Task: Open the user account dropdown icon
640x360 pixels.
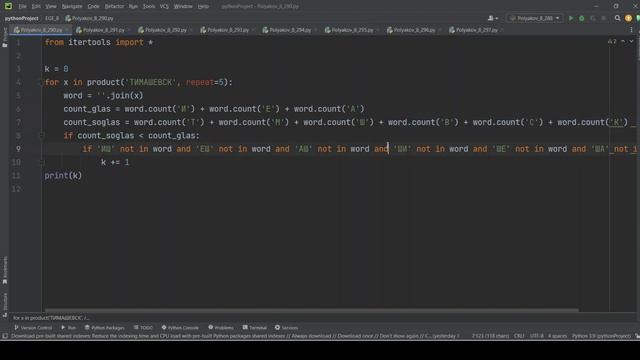Action: (x=493, y=18)
